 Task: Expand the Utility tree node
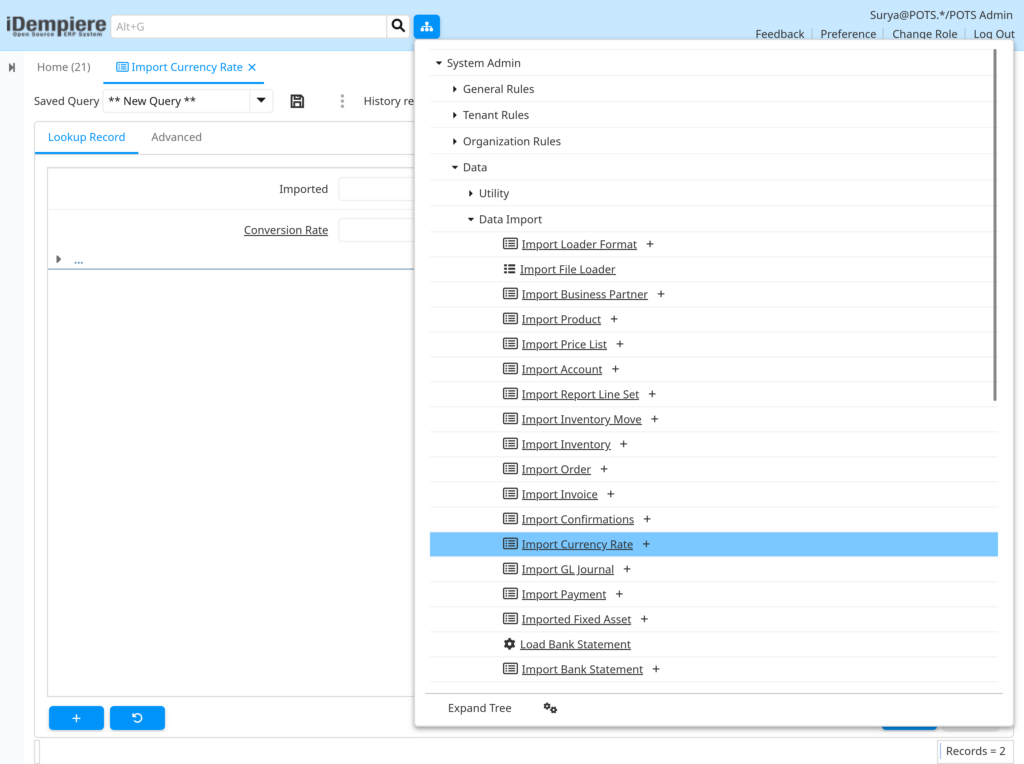pyautogui.click(x=470, y=193)
